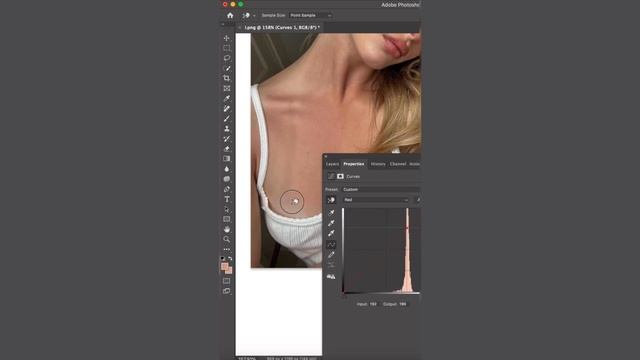Image resolution: width=640 pixels, height=360 pixels.
Task: Select the History Brush tool
Action: coord(227,139)
